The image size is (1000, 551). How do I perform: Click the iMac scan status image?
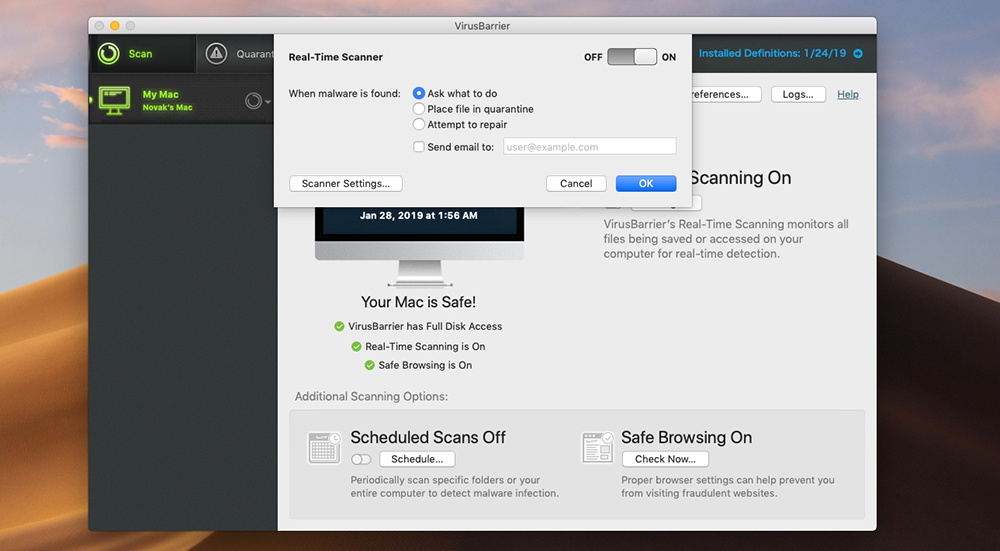pos(419,247)
